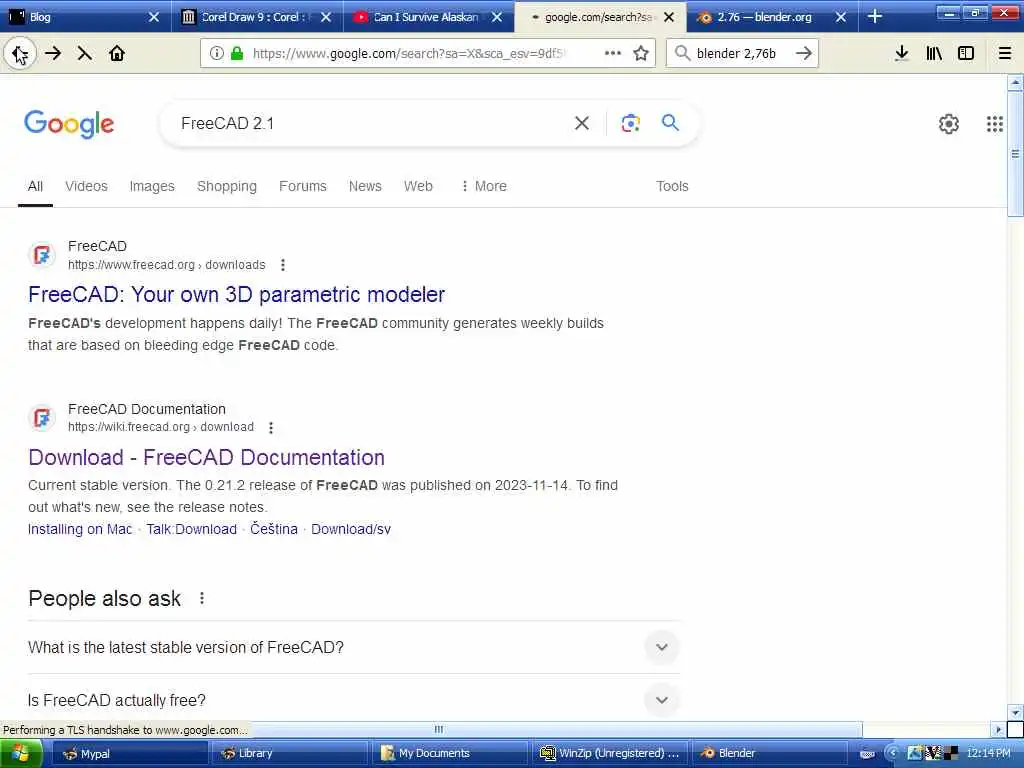This screenshot has width=1024, height=768.
Task: Submit the 'blender 2,76b' search arrow
Action: (804, 54)
